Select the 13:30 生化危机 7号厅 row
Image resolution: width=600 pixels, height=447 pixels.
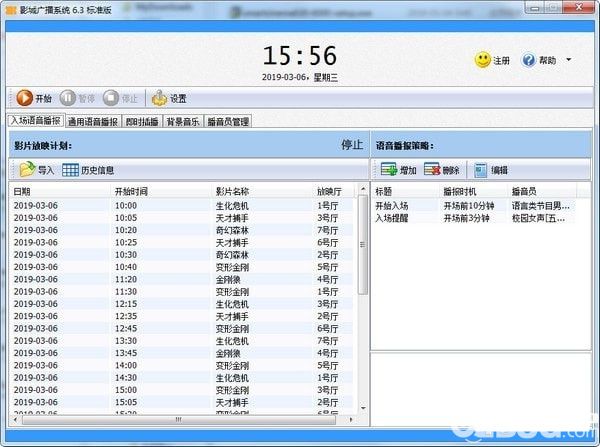click(x=181, y=341)
